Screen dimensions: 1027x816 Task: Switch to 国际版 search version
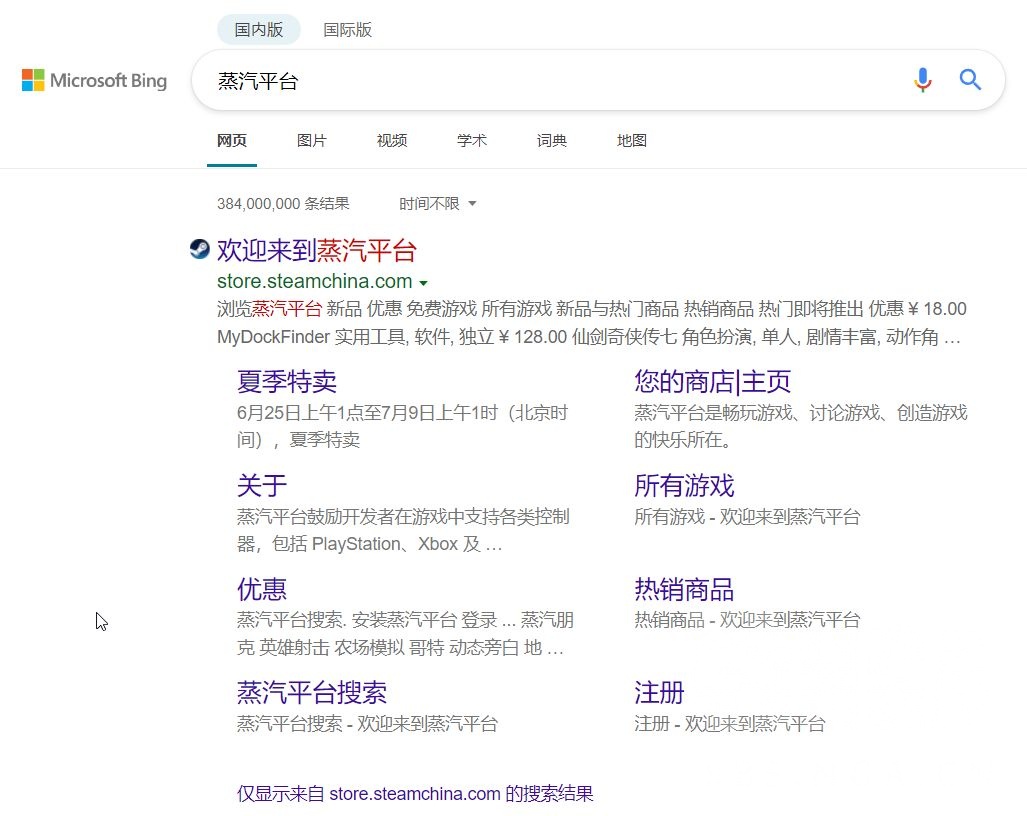347,29
